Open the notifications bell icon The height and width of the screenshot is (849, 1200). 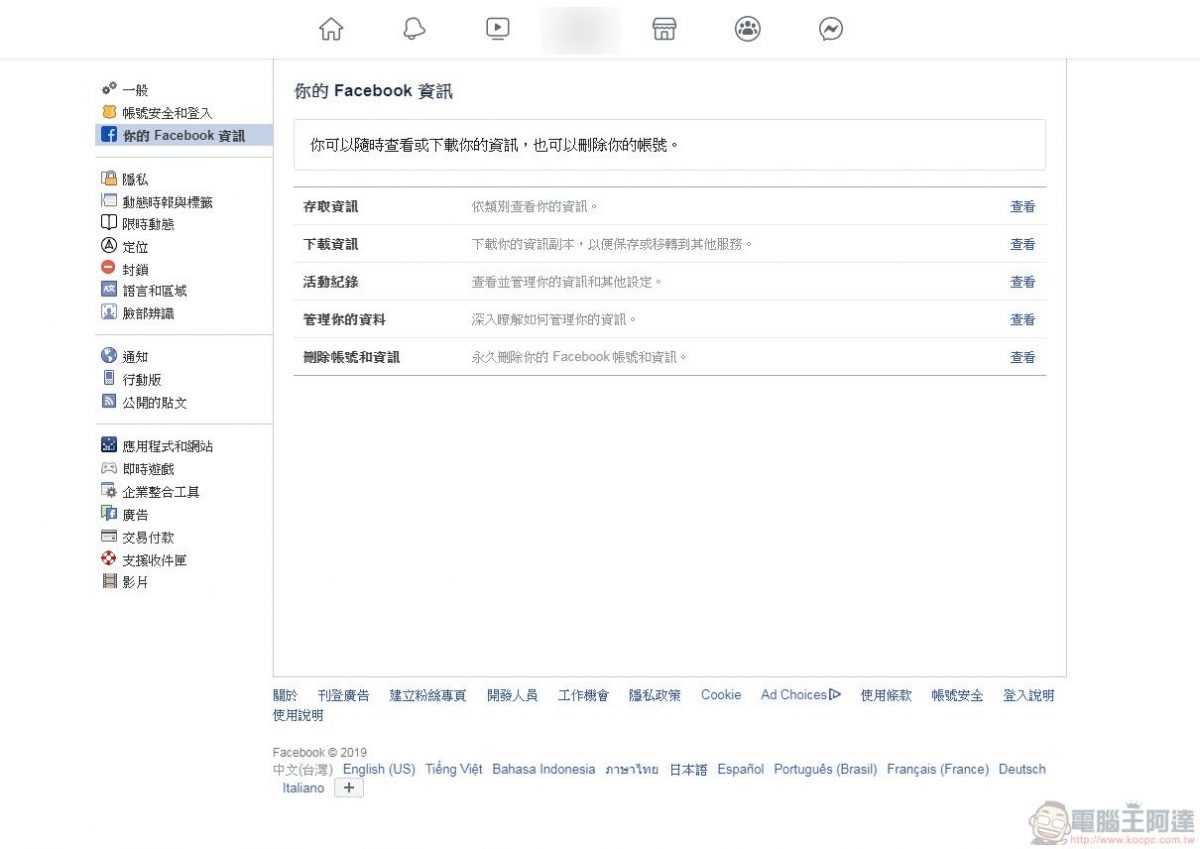[414, 29]
